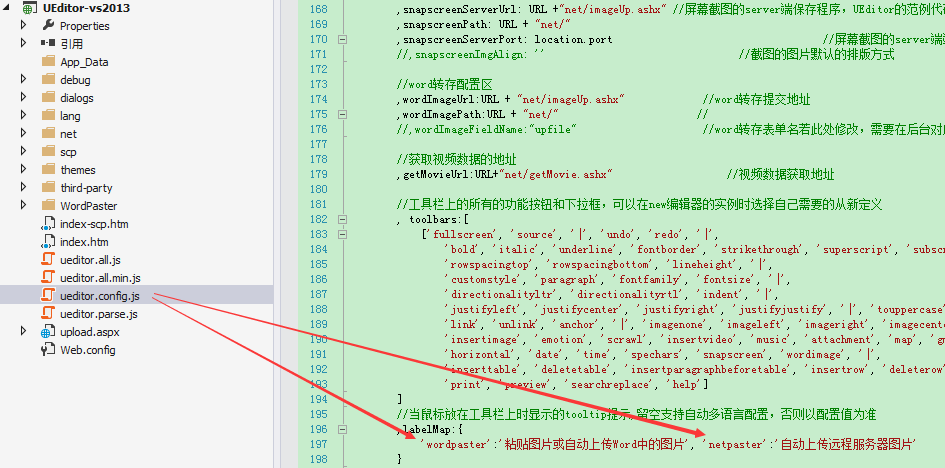The image size is (945, 468).
Task: Collapse labelMap block at line 196
Action: point(342,429)
